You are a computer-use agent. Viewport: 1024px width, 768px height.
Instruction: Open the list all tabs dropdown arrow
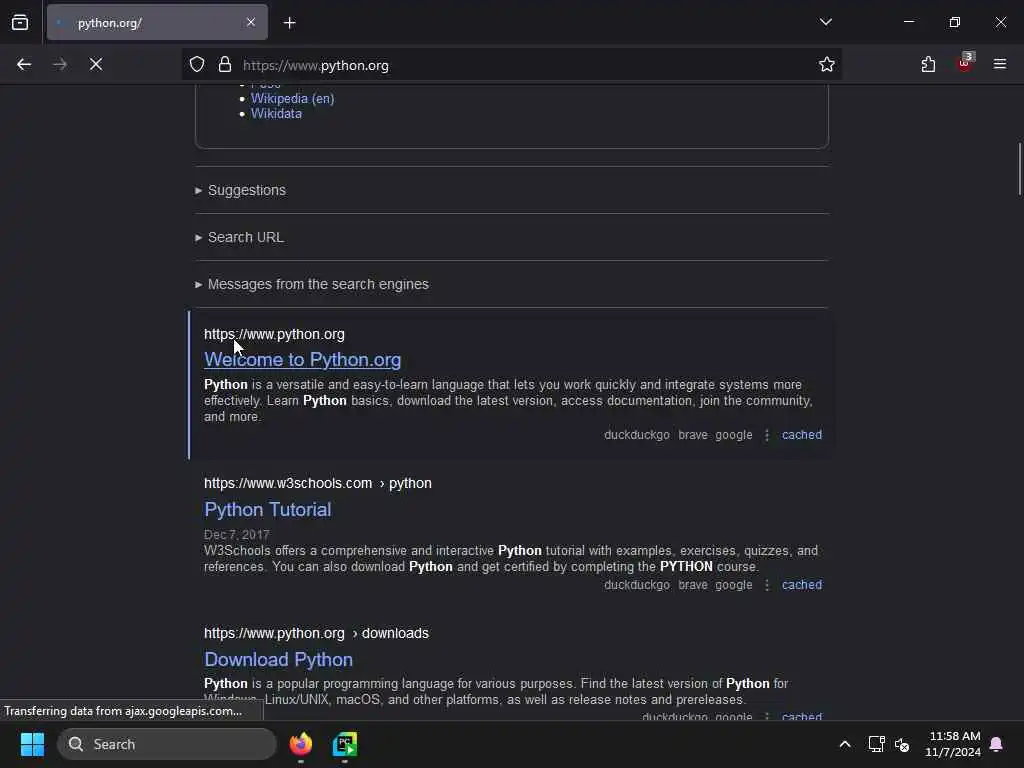825,22
